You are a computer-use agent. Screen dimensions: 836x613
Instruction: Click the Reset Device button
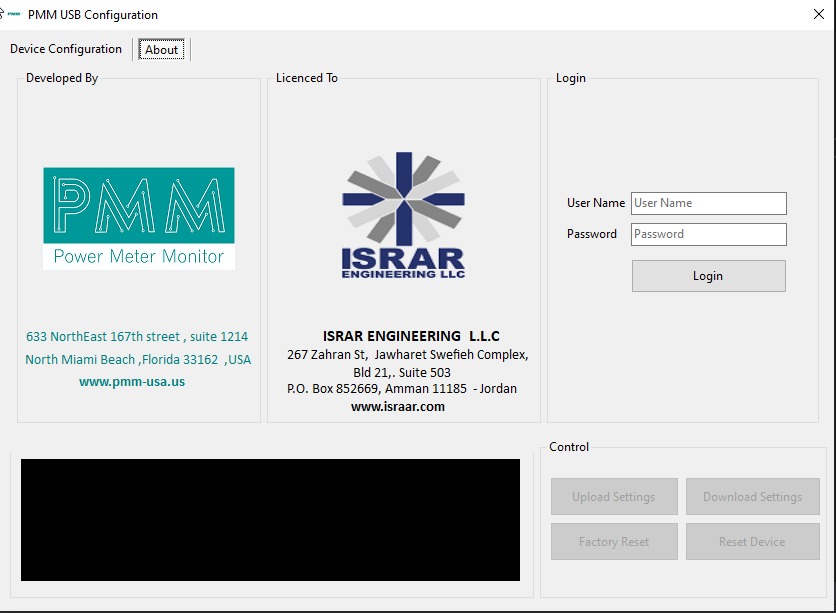pyautogui.click(x=752, y=541)
